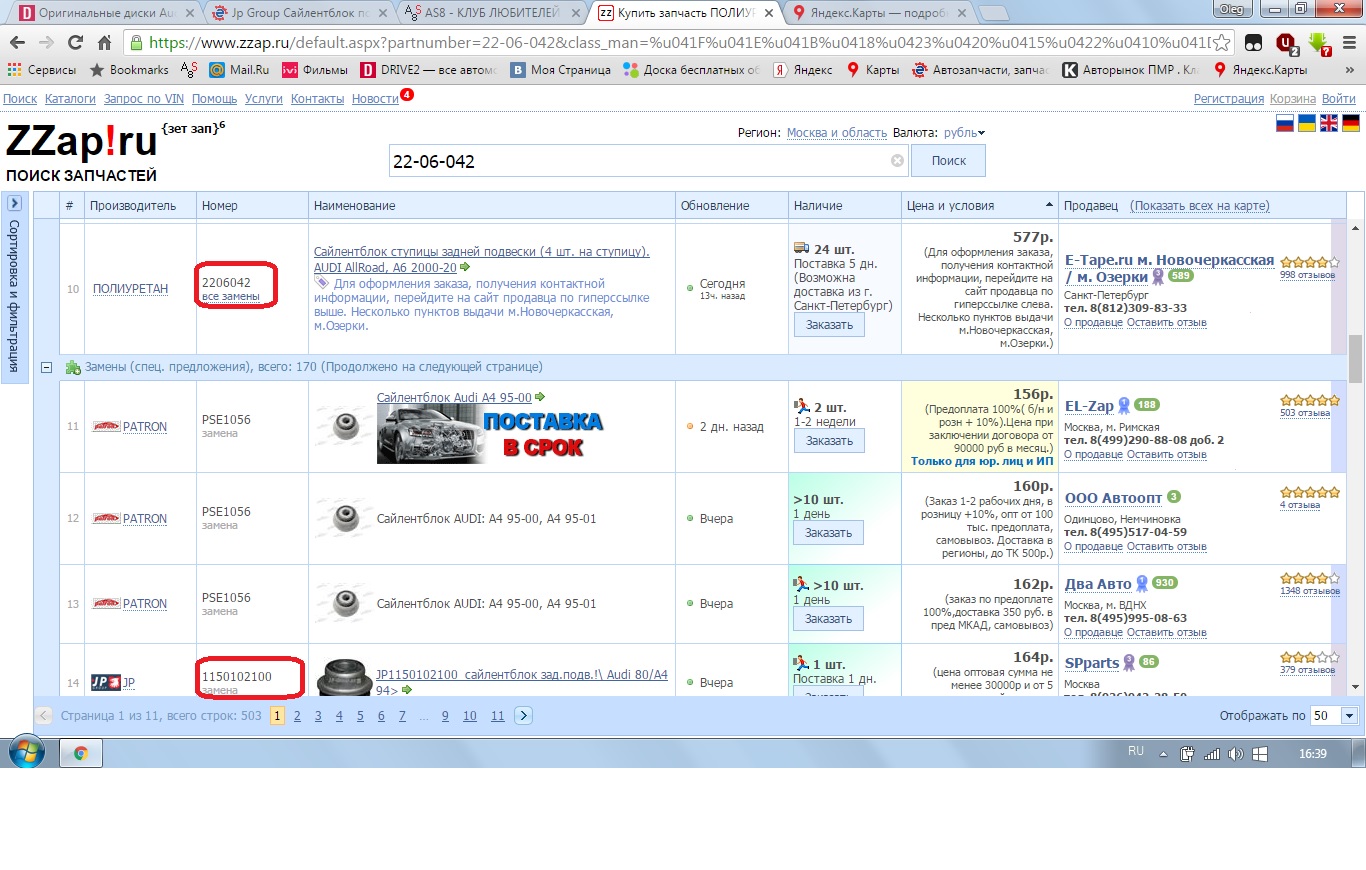This screenshot has width=1366, height=870.
Task: Expand the Сортировка и фильтрация side panel
Action: pos(14,203)
